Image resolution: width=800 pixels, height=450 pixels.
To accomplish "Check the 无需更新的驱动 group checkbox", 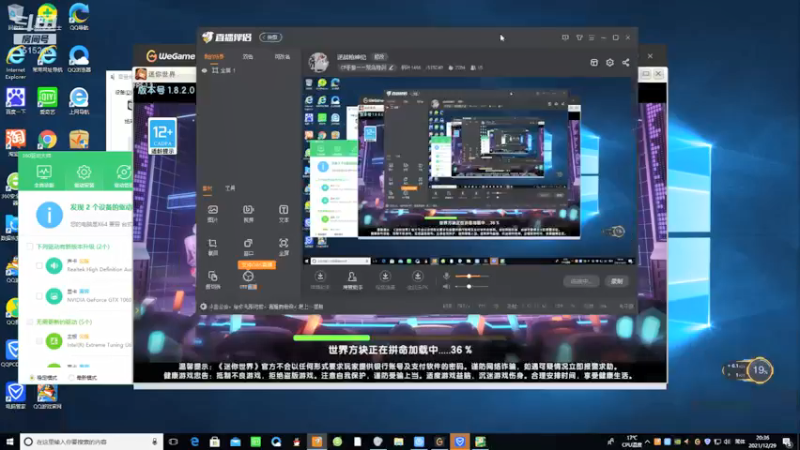I will pyautogui.click(x=30, y=322).
